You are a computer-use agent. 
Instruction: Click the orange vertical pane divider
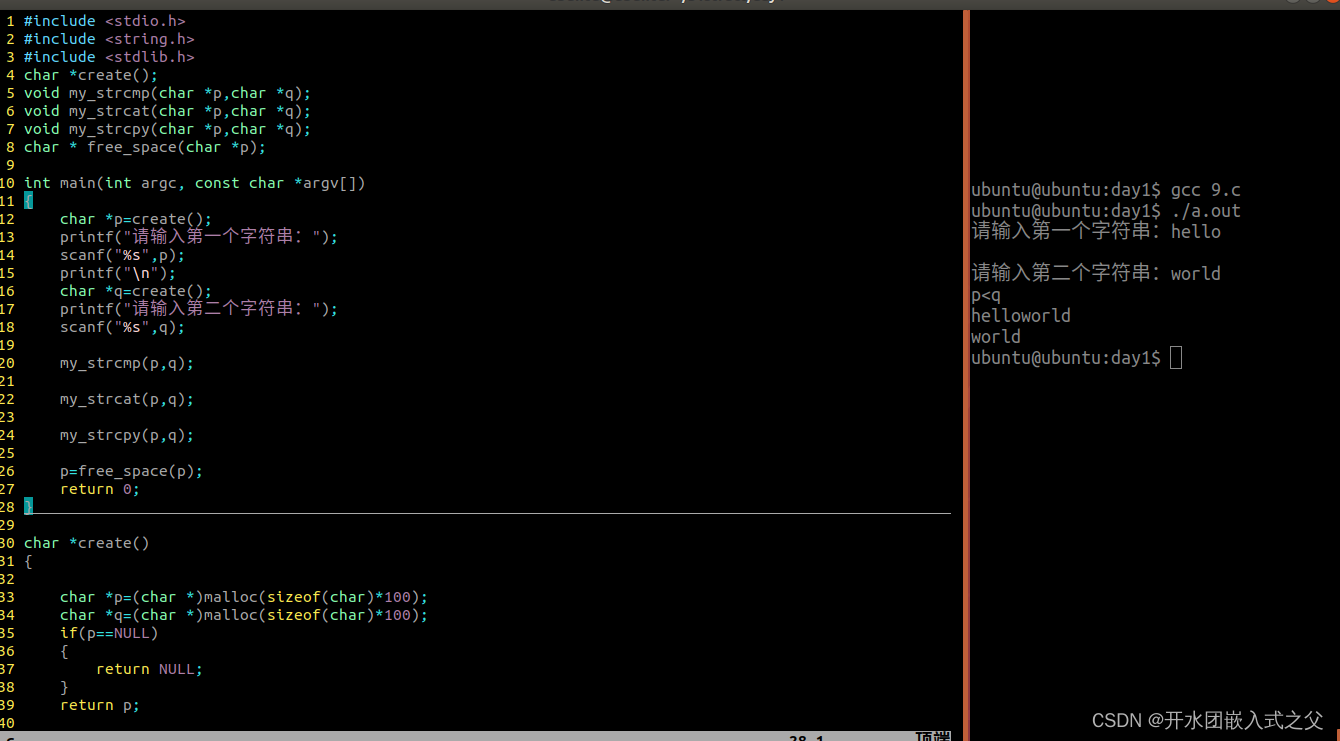click(964, 370)
